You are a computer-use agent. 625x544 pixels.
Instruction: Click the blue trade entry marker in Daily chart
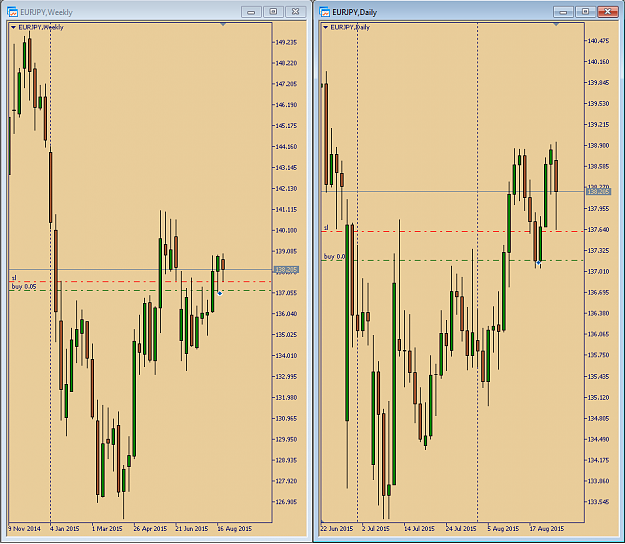coord(539,263)
